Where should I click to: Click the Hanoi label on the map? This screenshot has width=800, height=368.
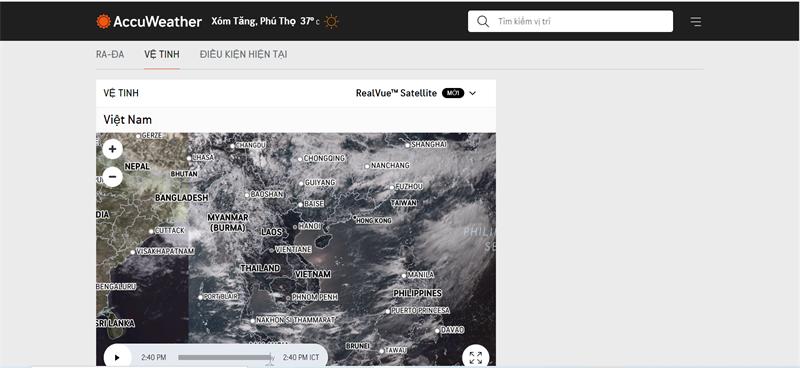tap(309, 226)
